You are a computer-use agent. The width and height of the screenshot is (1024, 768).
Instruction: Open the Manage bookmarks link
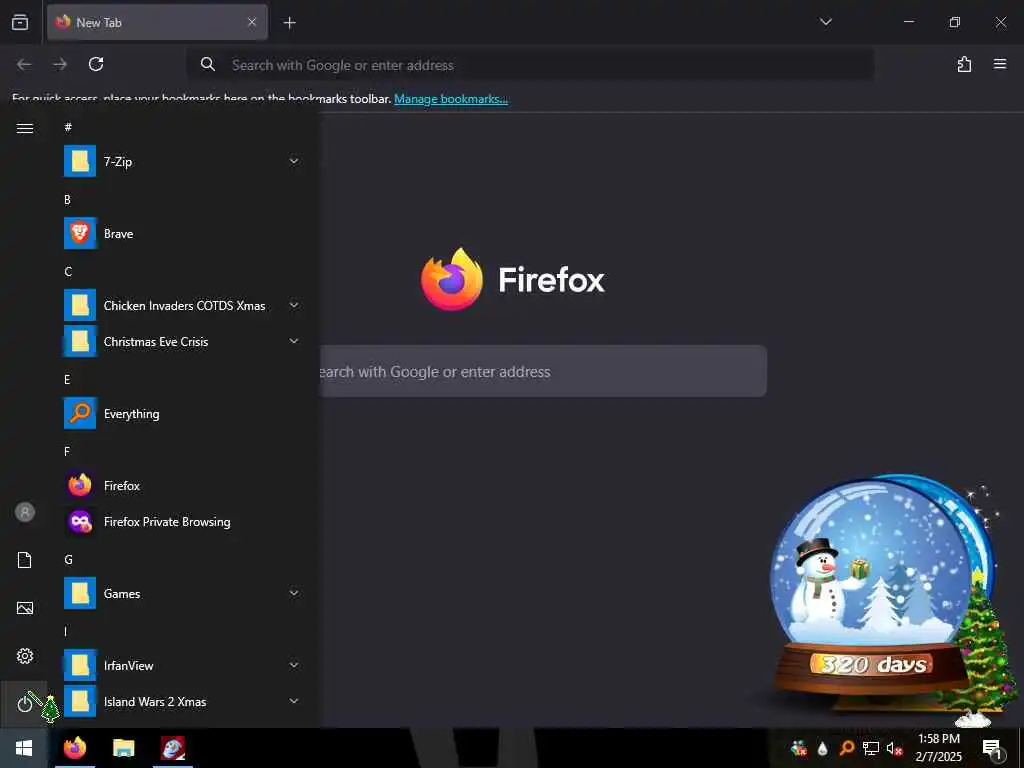[x=451, y=99]
